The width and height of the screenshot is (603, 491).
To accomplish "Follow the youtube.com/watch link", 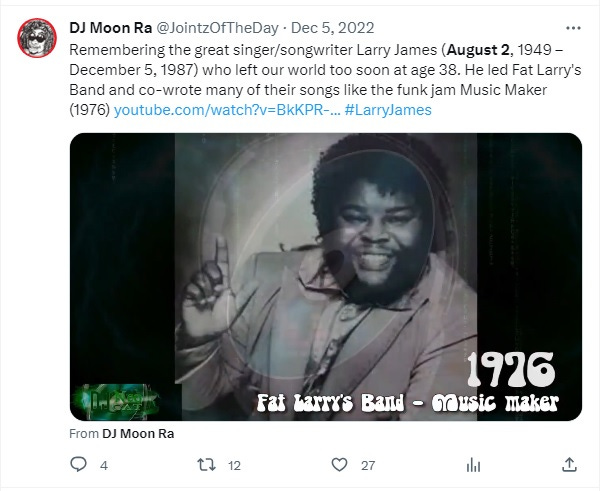I will click(x=227, y=110).
